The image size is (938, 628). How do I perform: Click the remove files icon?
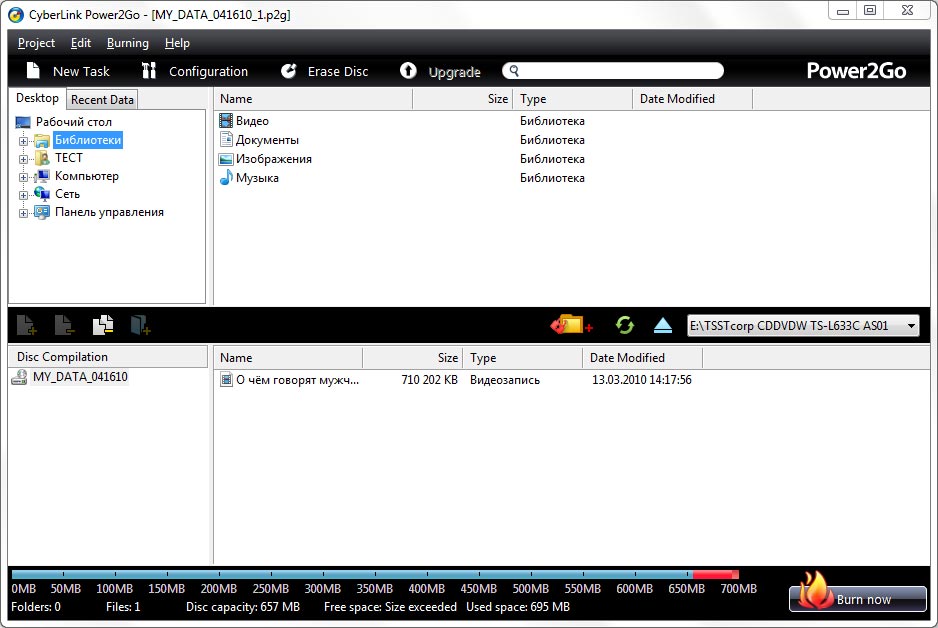tap(64, 325)
